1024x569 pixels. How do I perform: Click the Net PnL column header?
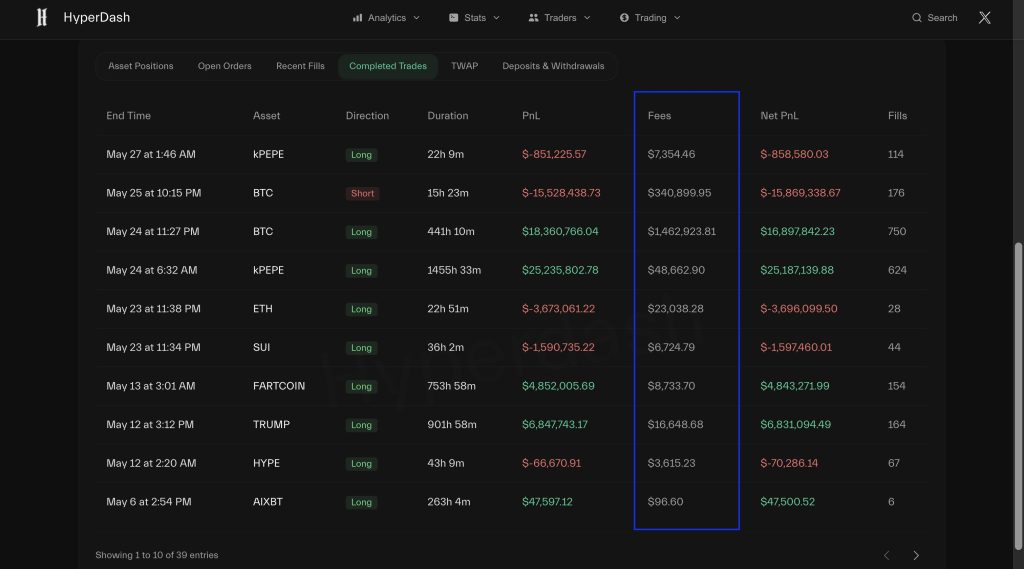click(779, 116)
